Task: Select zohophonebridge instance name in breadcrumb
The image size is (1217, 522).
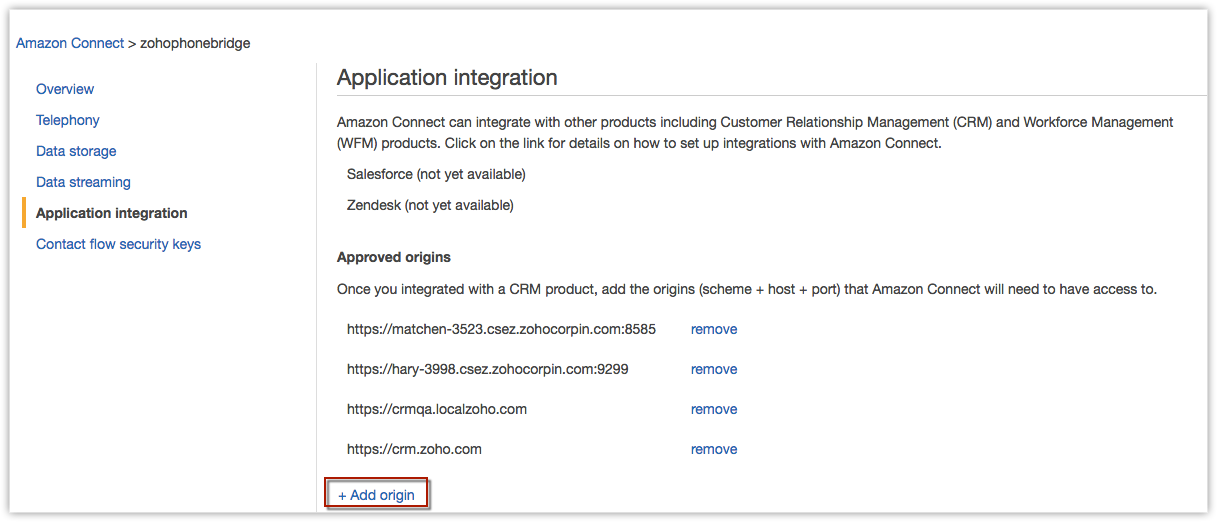Action: point(195,44)
